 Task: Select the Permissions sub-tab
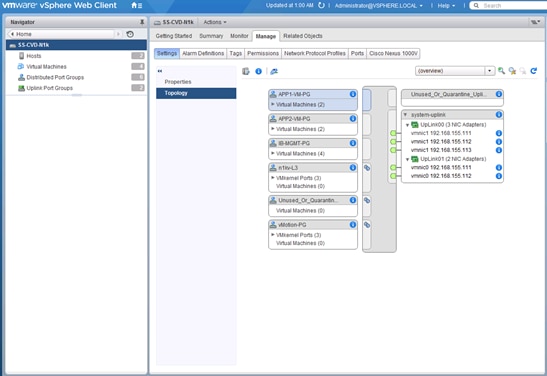(263, 53)
